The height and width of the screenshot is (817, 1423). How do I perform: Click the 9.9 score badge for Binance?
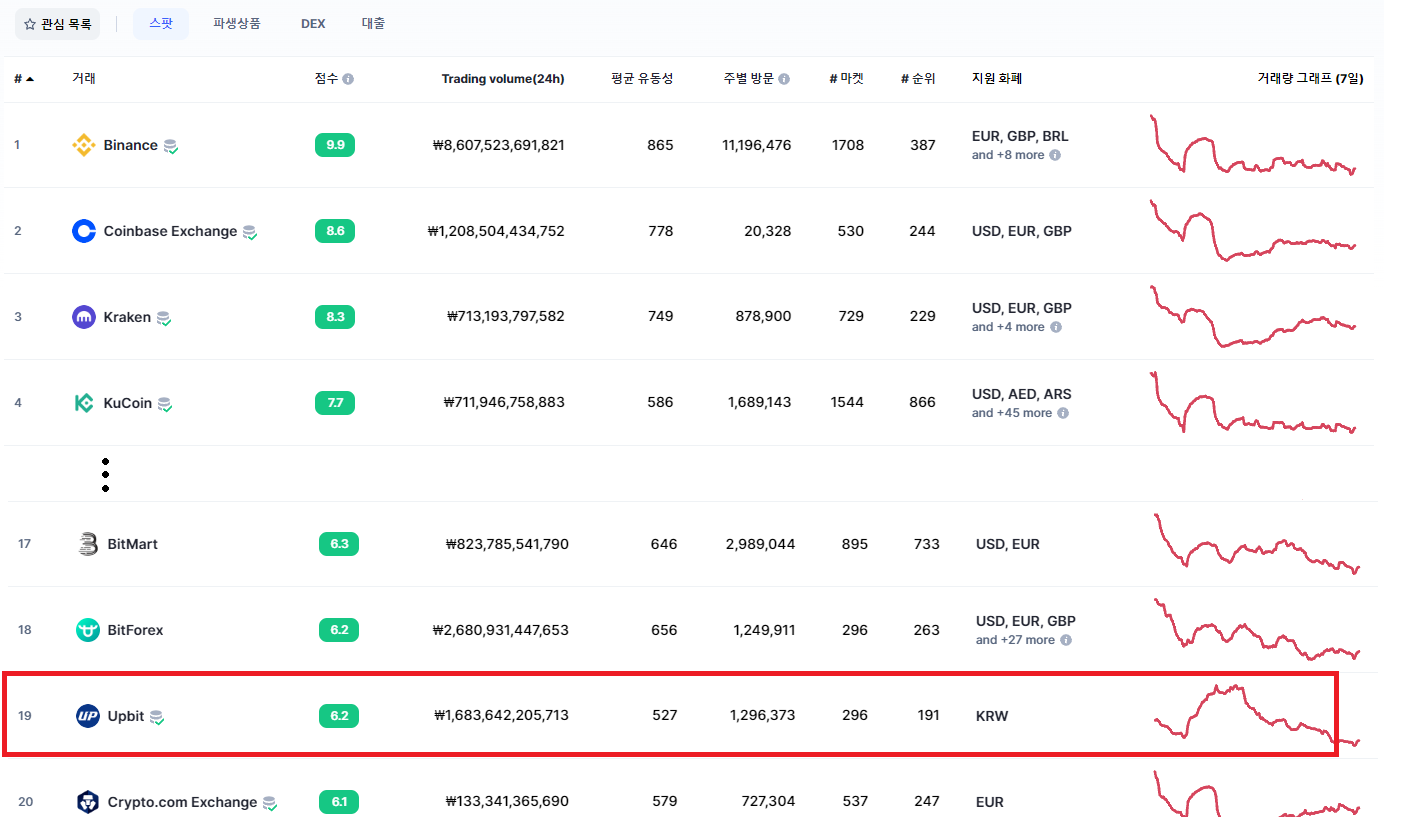click(335, 146)
